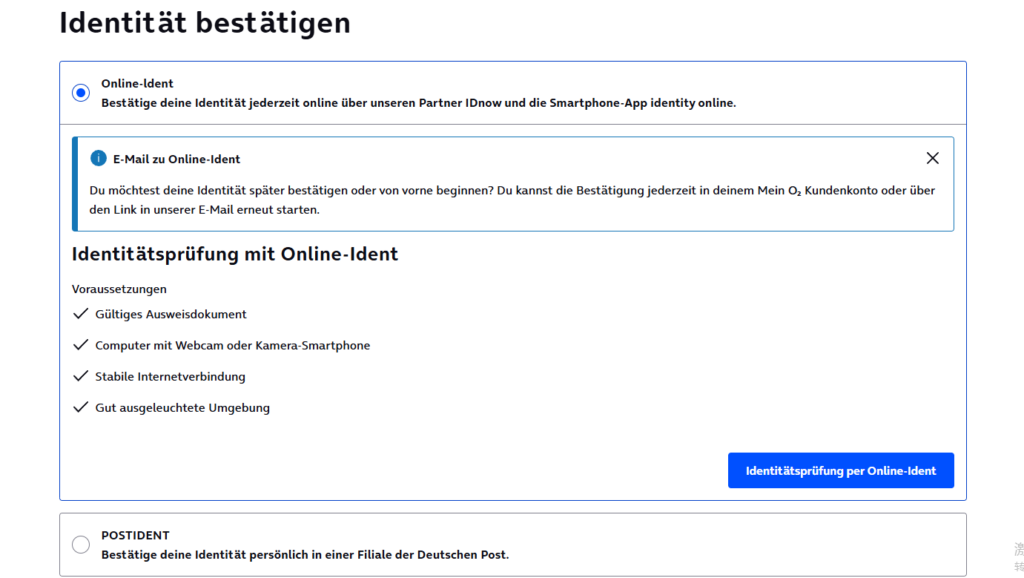Click the Gültiges Ausweisdokument requirement text

171,314
